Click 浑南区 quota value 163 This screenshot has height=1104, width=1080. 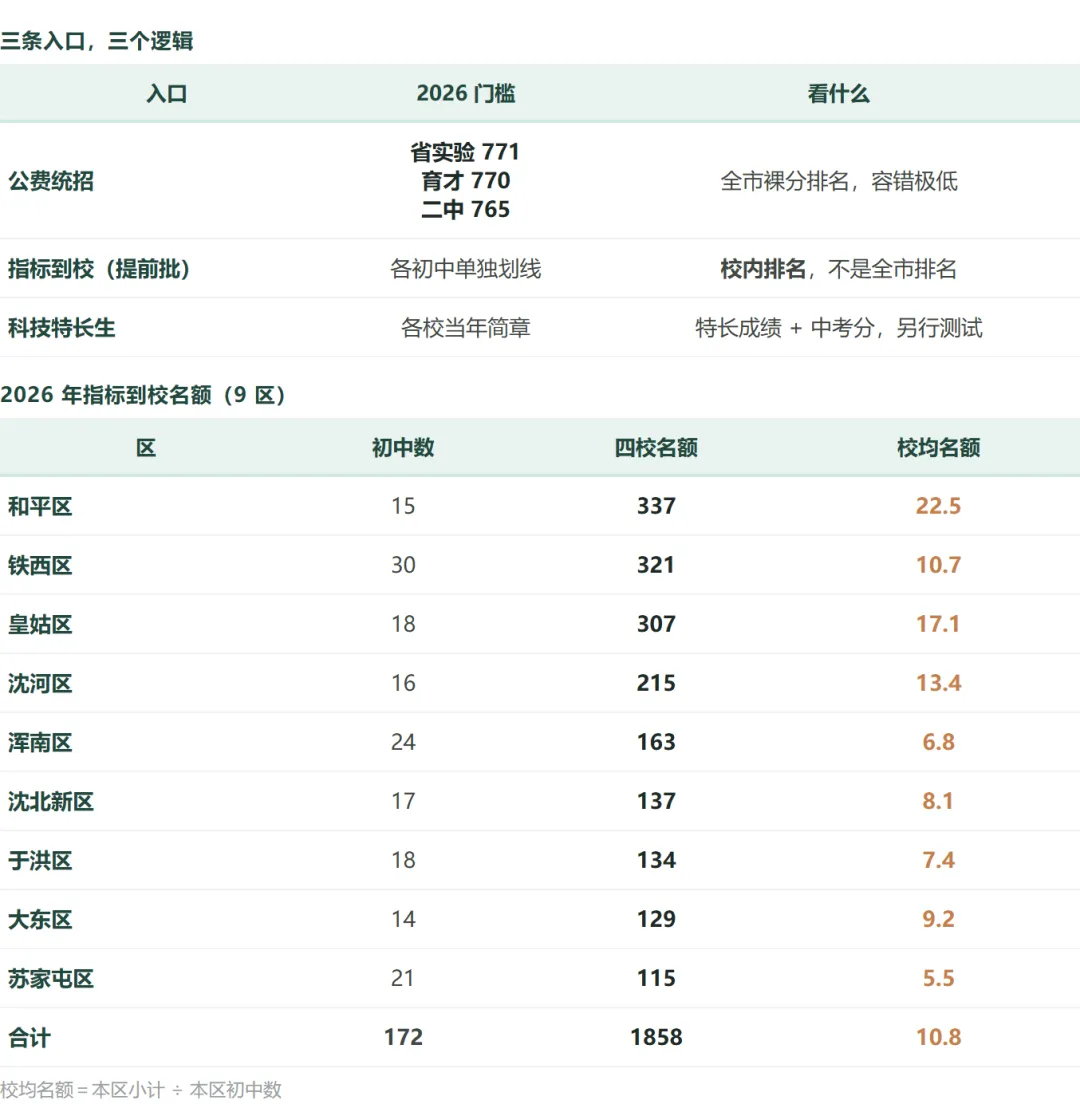(656, 743)
